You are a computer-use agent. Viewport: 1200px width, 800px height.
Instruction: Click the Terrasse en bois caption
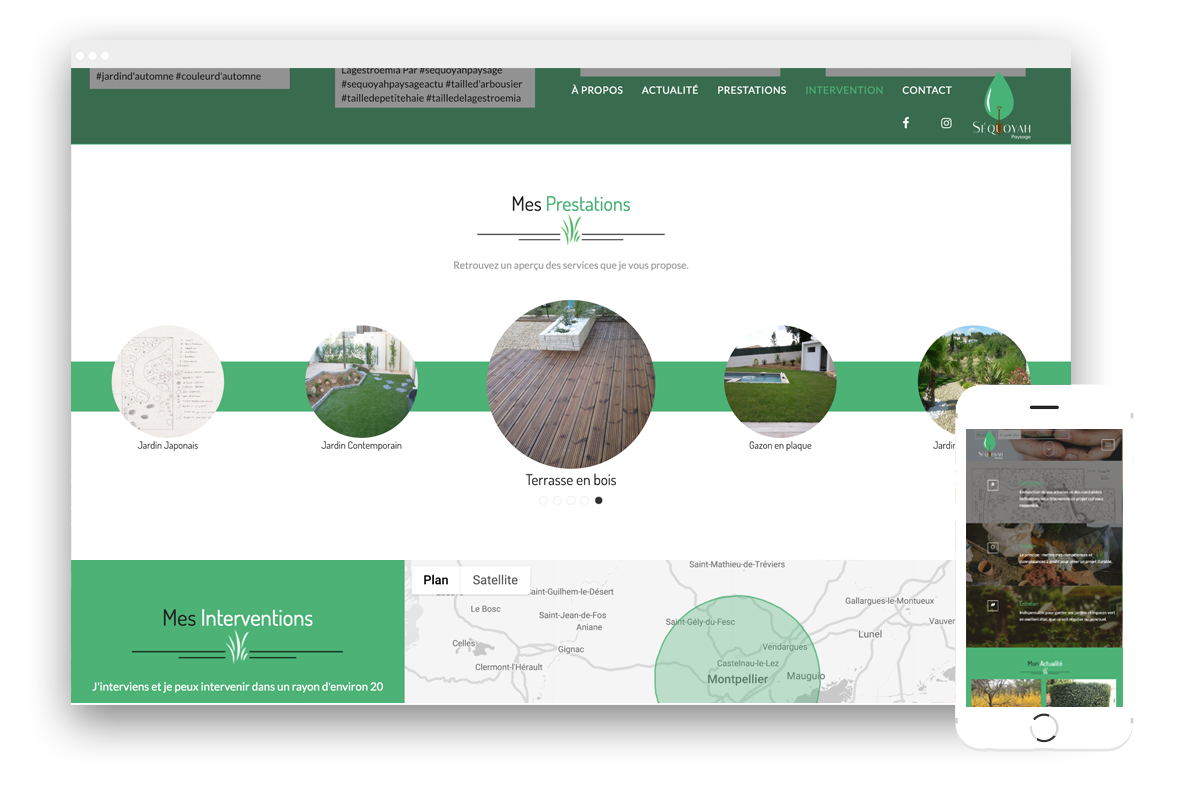point(571,480)
